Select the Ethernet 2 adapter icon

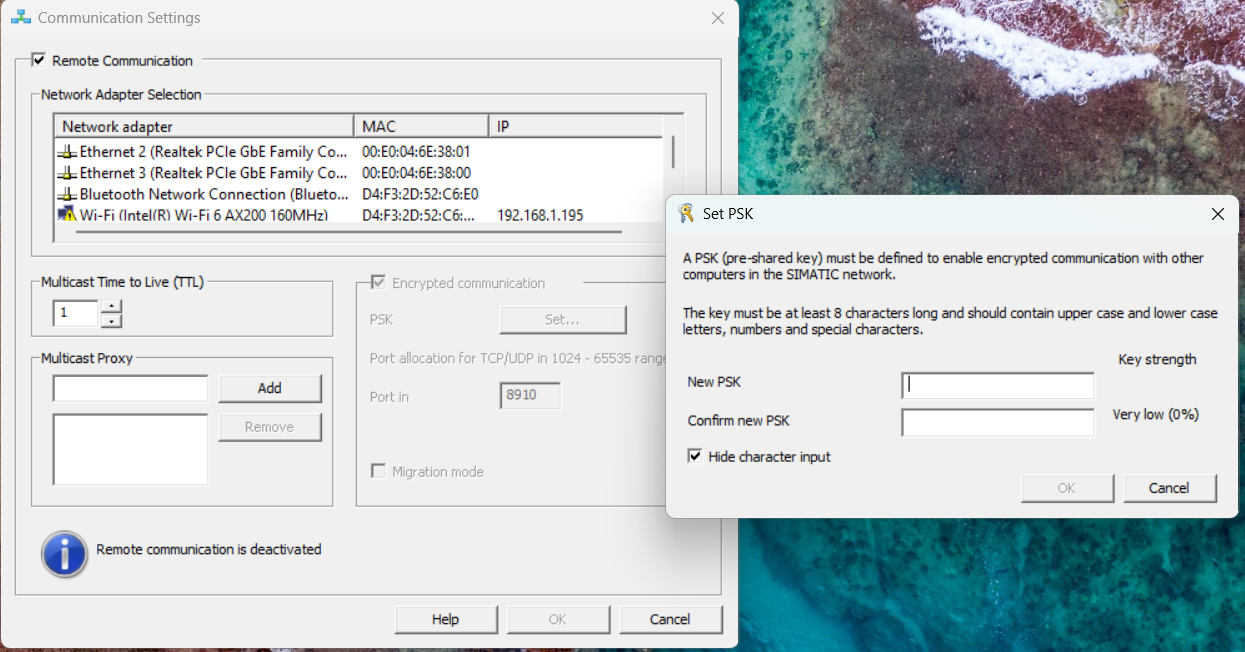tap(68, 152)
